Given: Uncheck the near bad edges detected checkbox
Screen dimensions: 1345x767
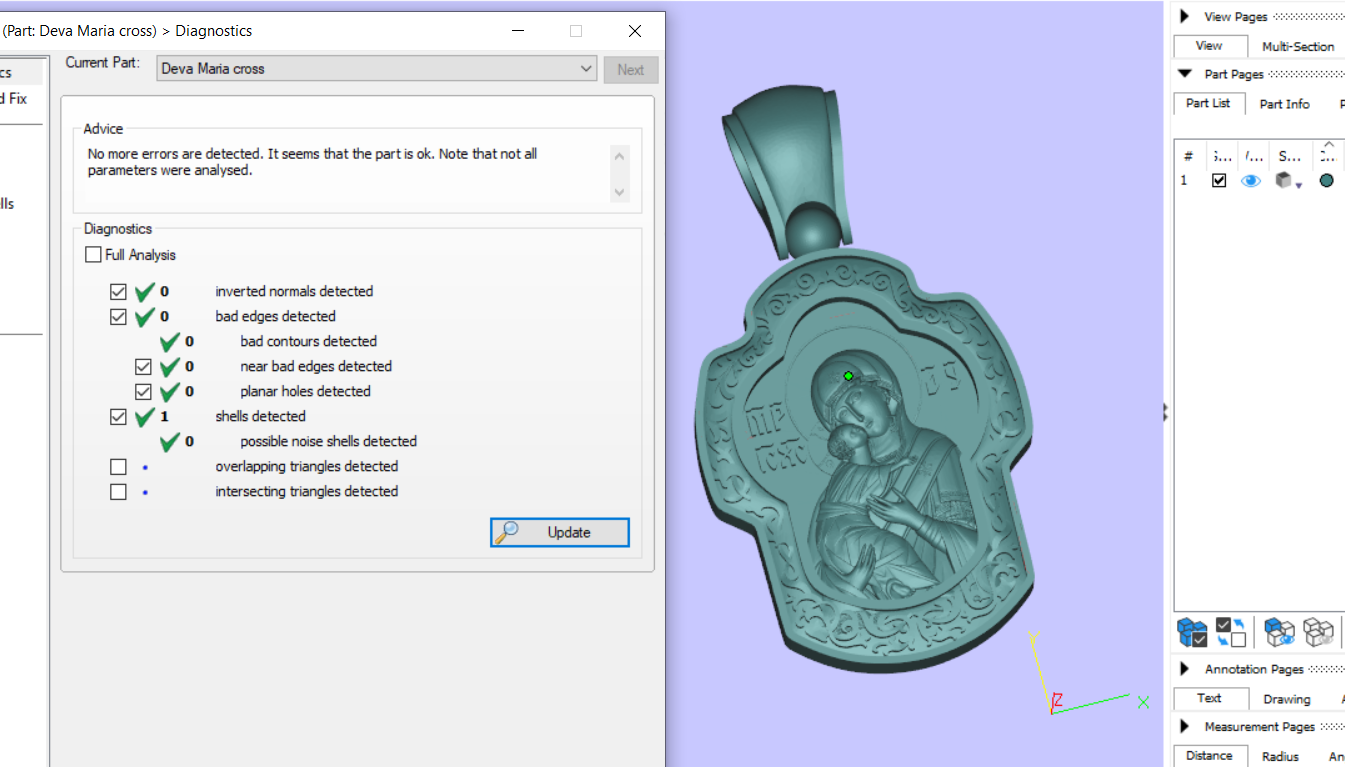Looking at the screenshot, I should 143,366.
